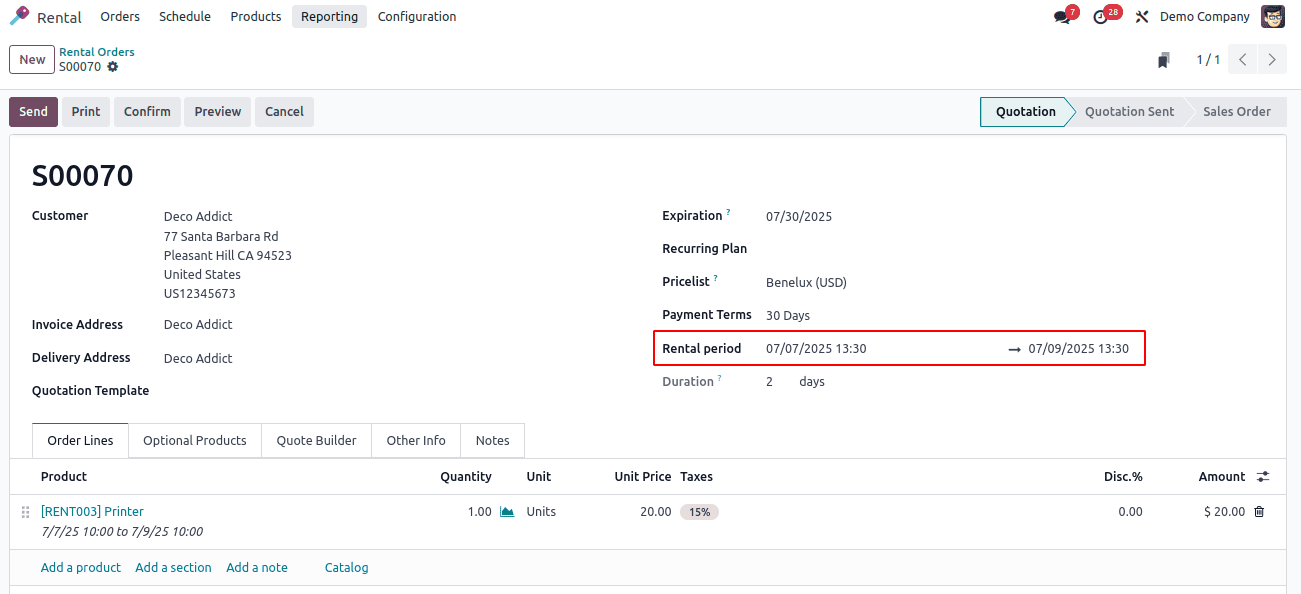The height and width of the screenshot is (594, 1301).
Task: Cancel the rental order
Action: [x=284, y=112]
